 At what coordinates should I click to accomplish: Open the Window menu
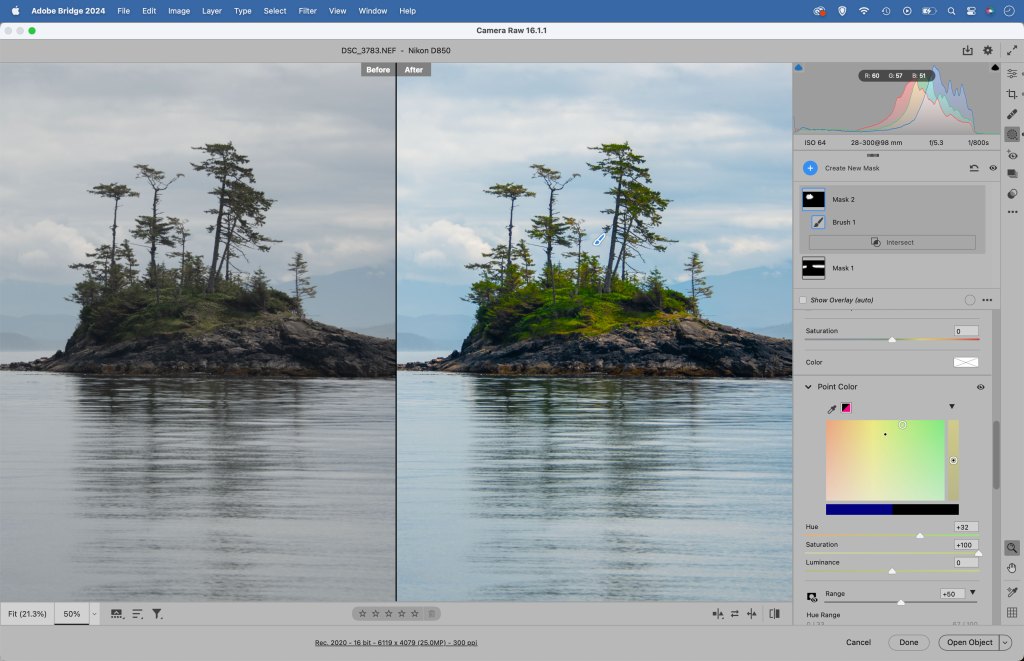coord(372,11)
